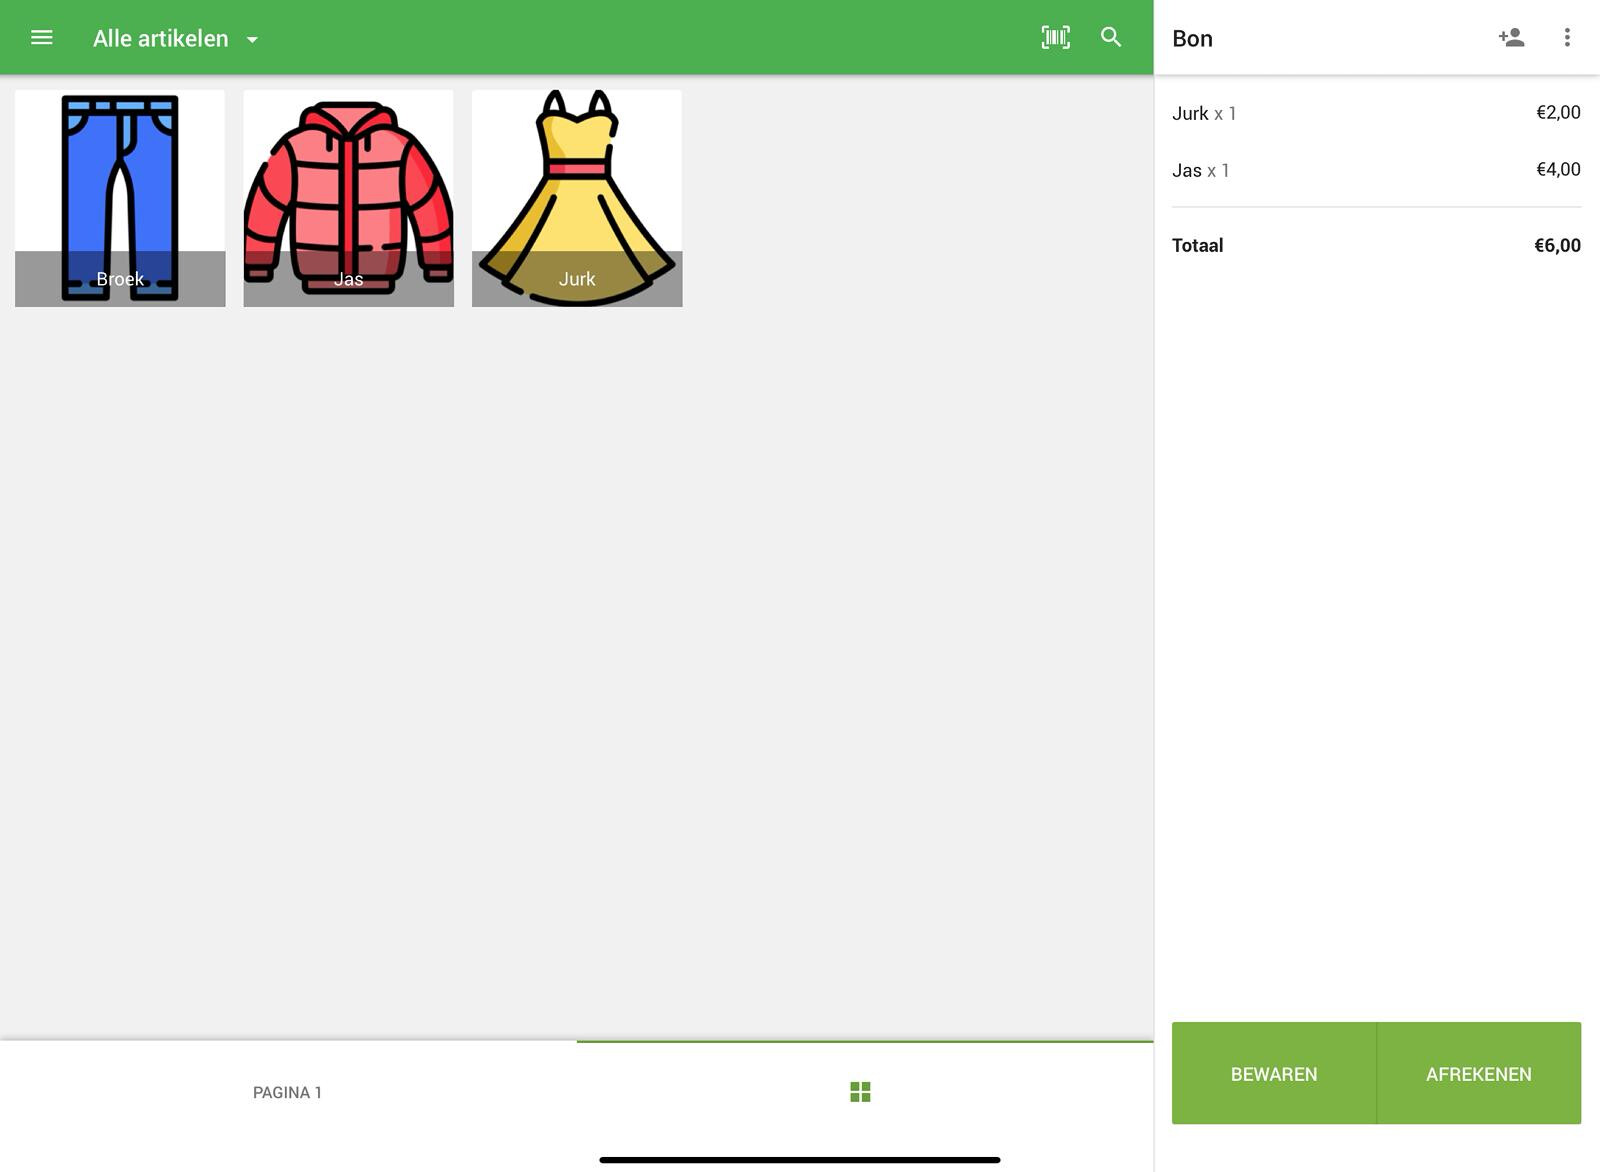Viewport: 1600px width, 1172px height.
Task: Click the Alle artikelen category label
Action: 161,39
